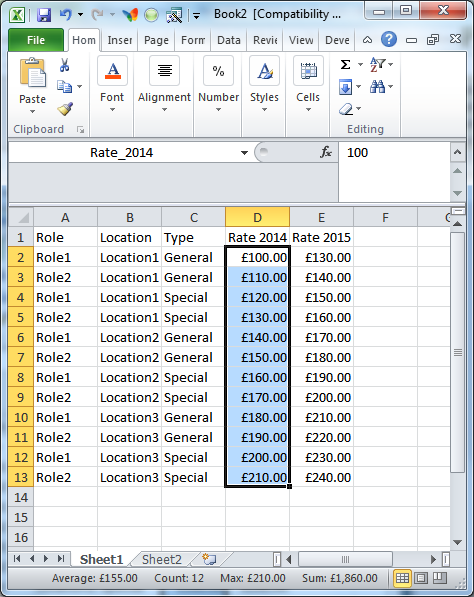Click the Cut scissors icon

click(x=64, y=65)
